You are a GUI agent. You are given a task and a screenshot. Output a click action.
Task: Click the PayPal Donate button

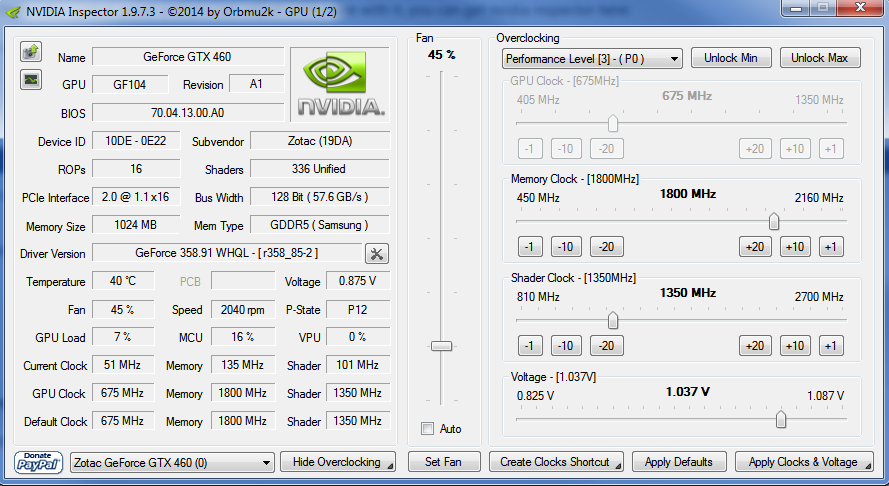(39, 462)
